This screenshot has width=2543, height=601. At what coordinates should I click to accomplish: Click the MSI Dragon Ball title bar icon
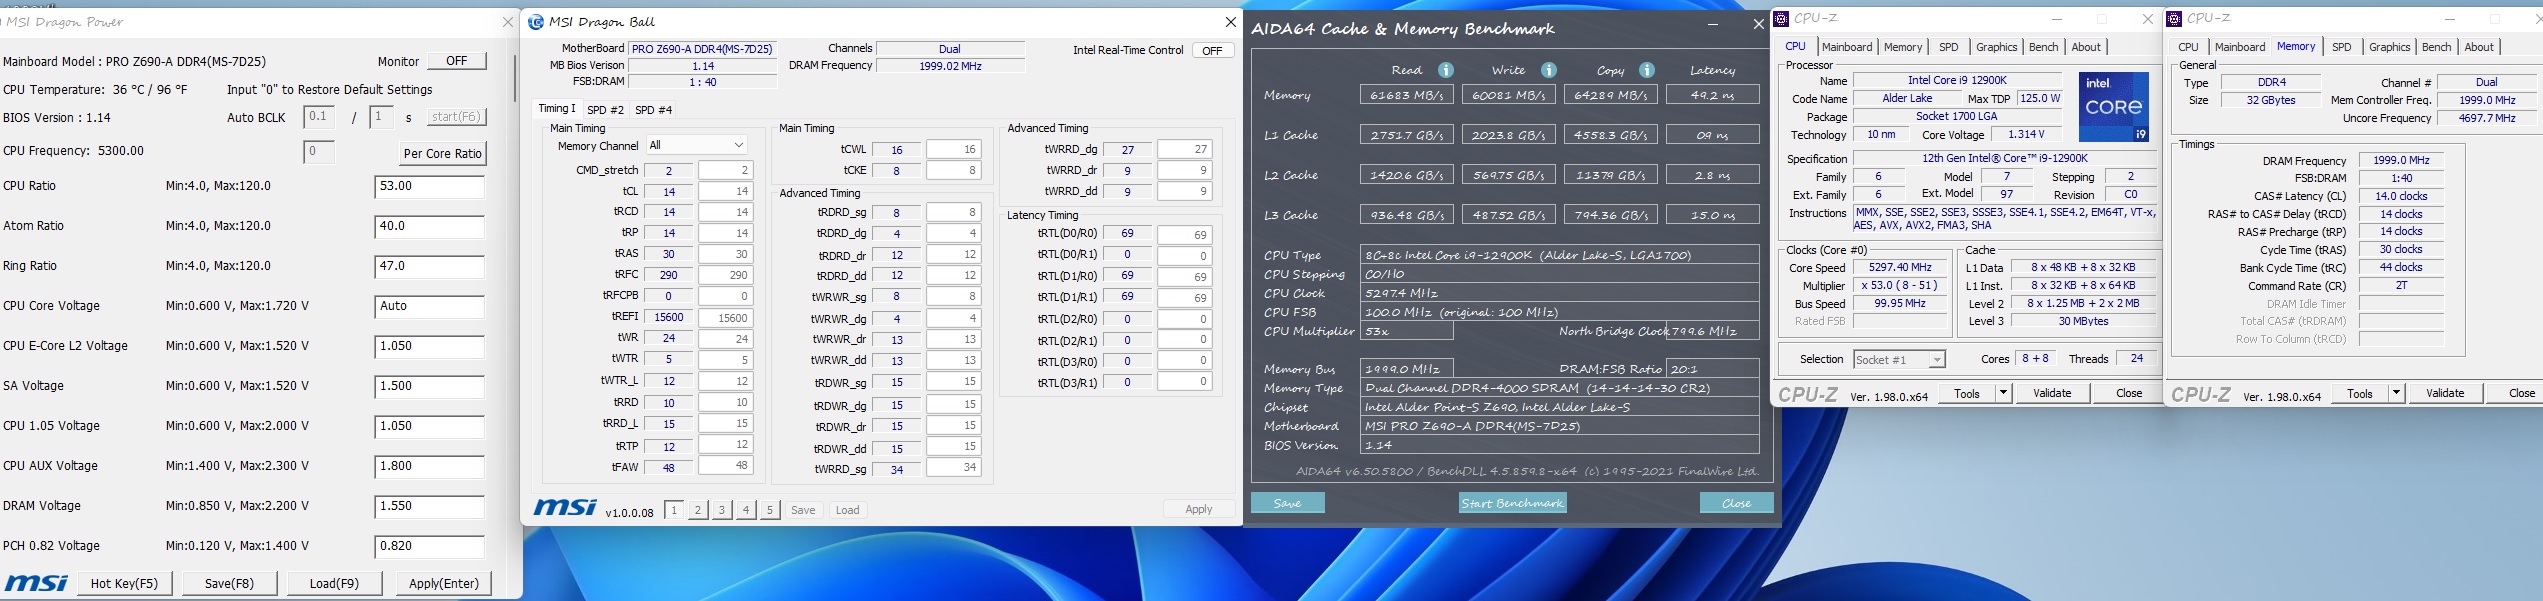point(536,22)
